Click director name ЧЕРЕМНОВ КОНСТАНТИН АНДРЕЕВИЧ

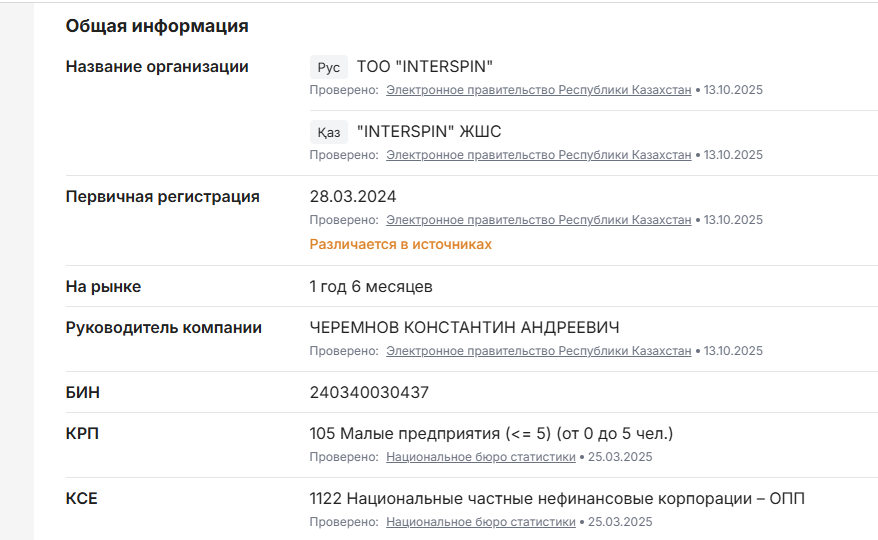pos(464,328)
